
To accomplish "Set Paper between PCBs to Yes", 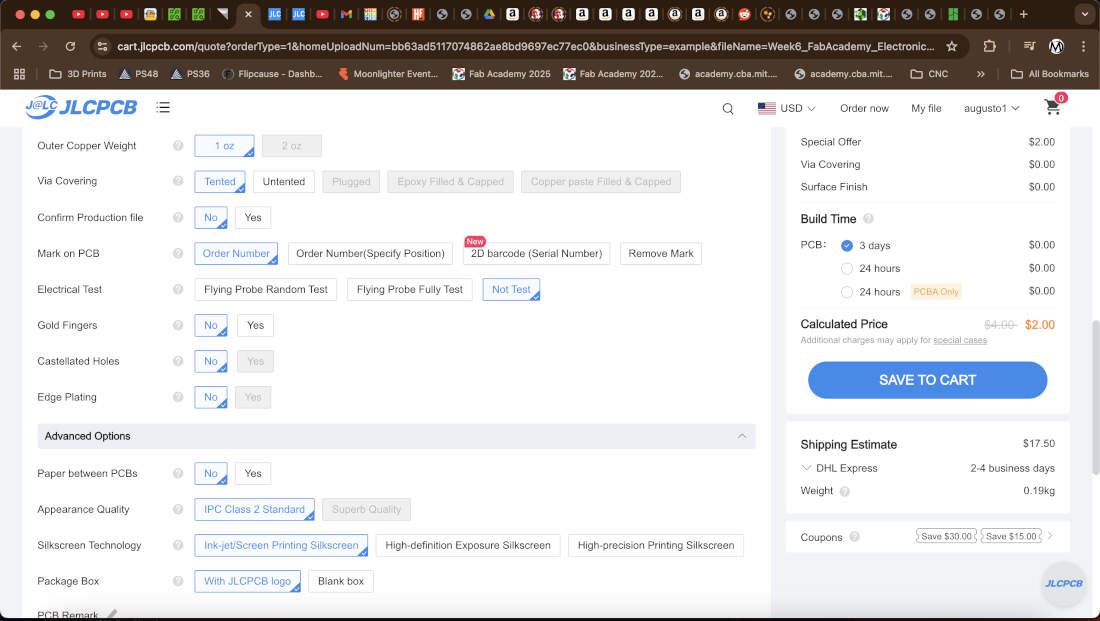I will tap(253, 473).
